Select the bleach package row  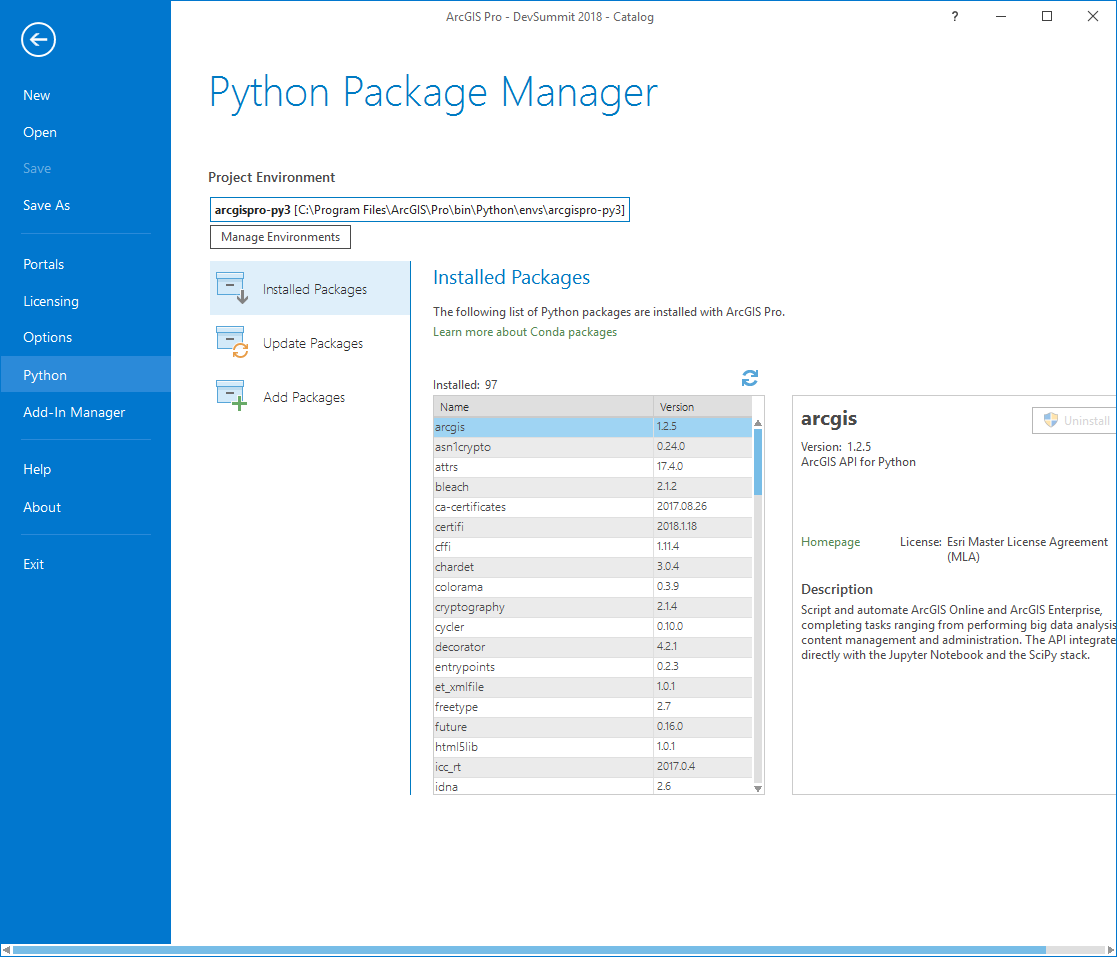593,487
